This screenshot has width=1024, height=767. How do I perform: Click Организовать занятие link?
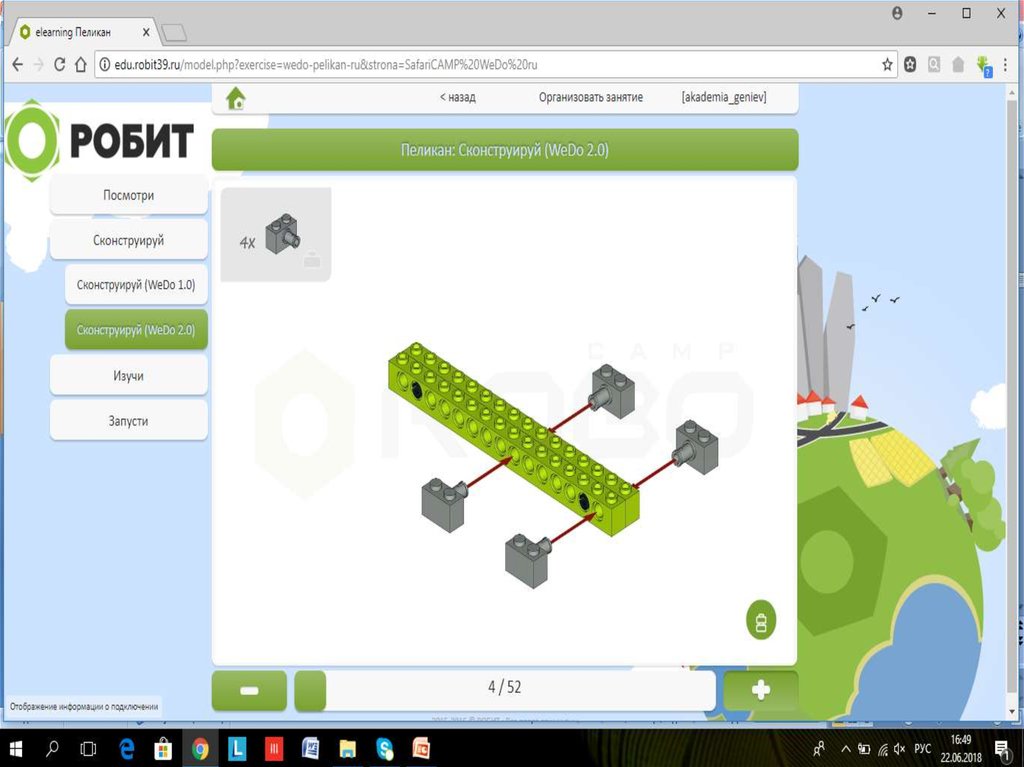591,97
